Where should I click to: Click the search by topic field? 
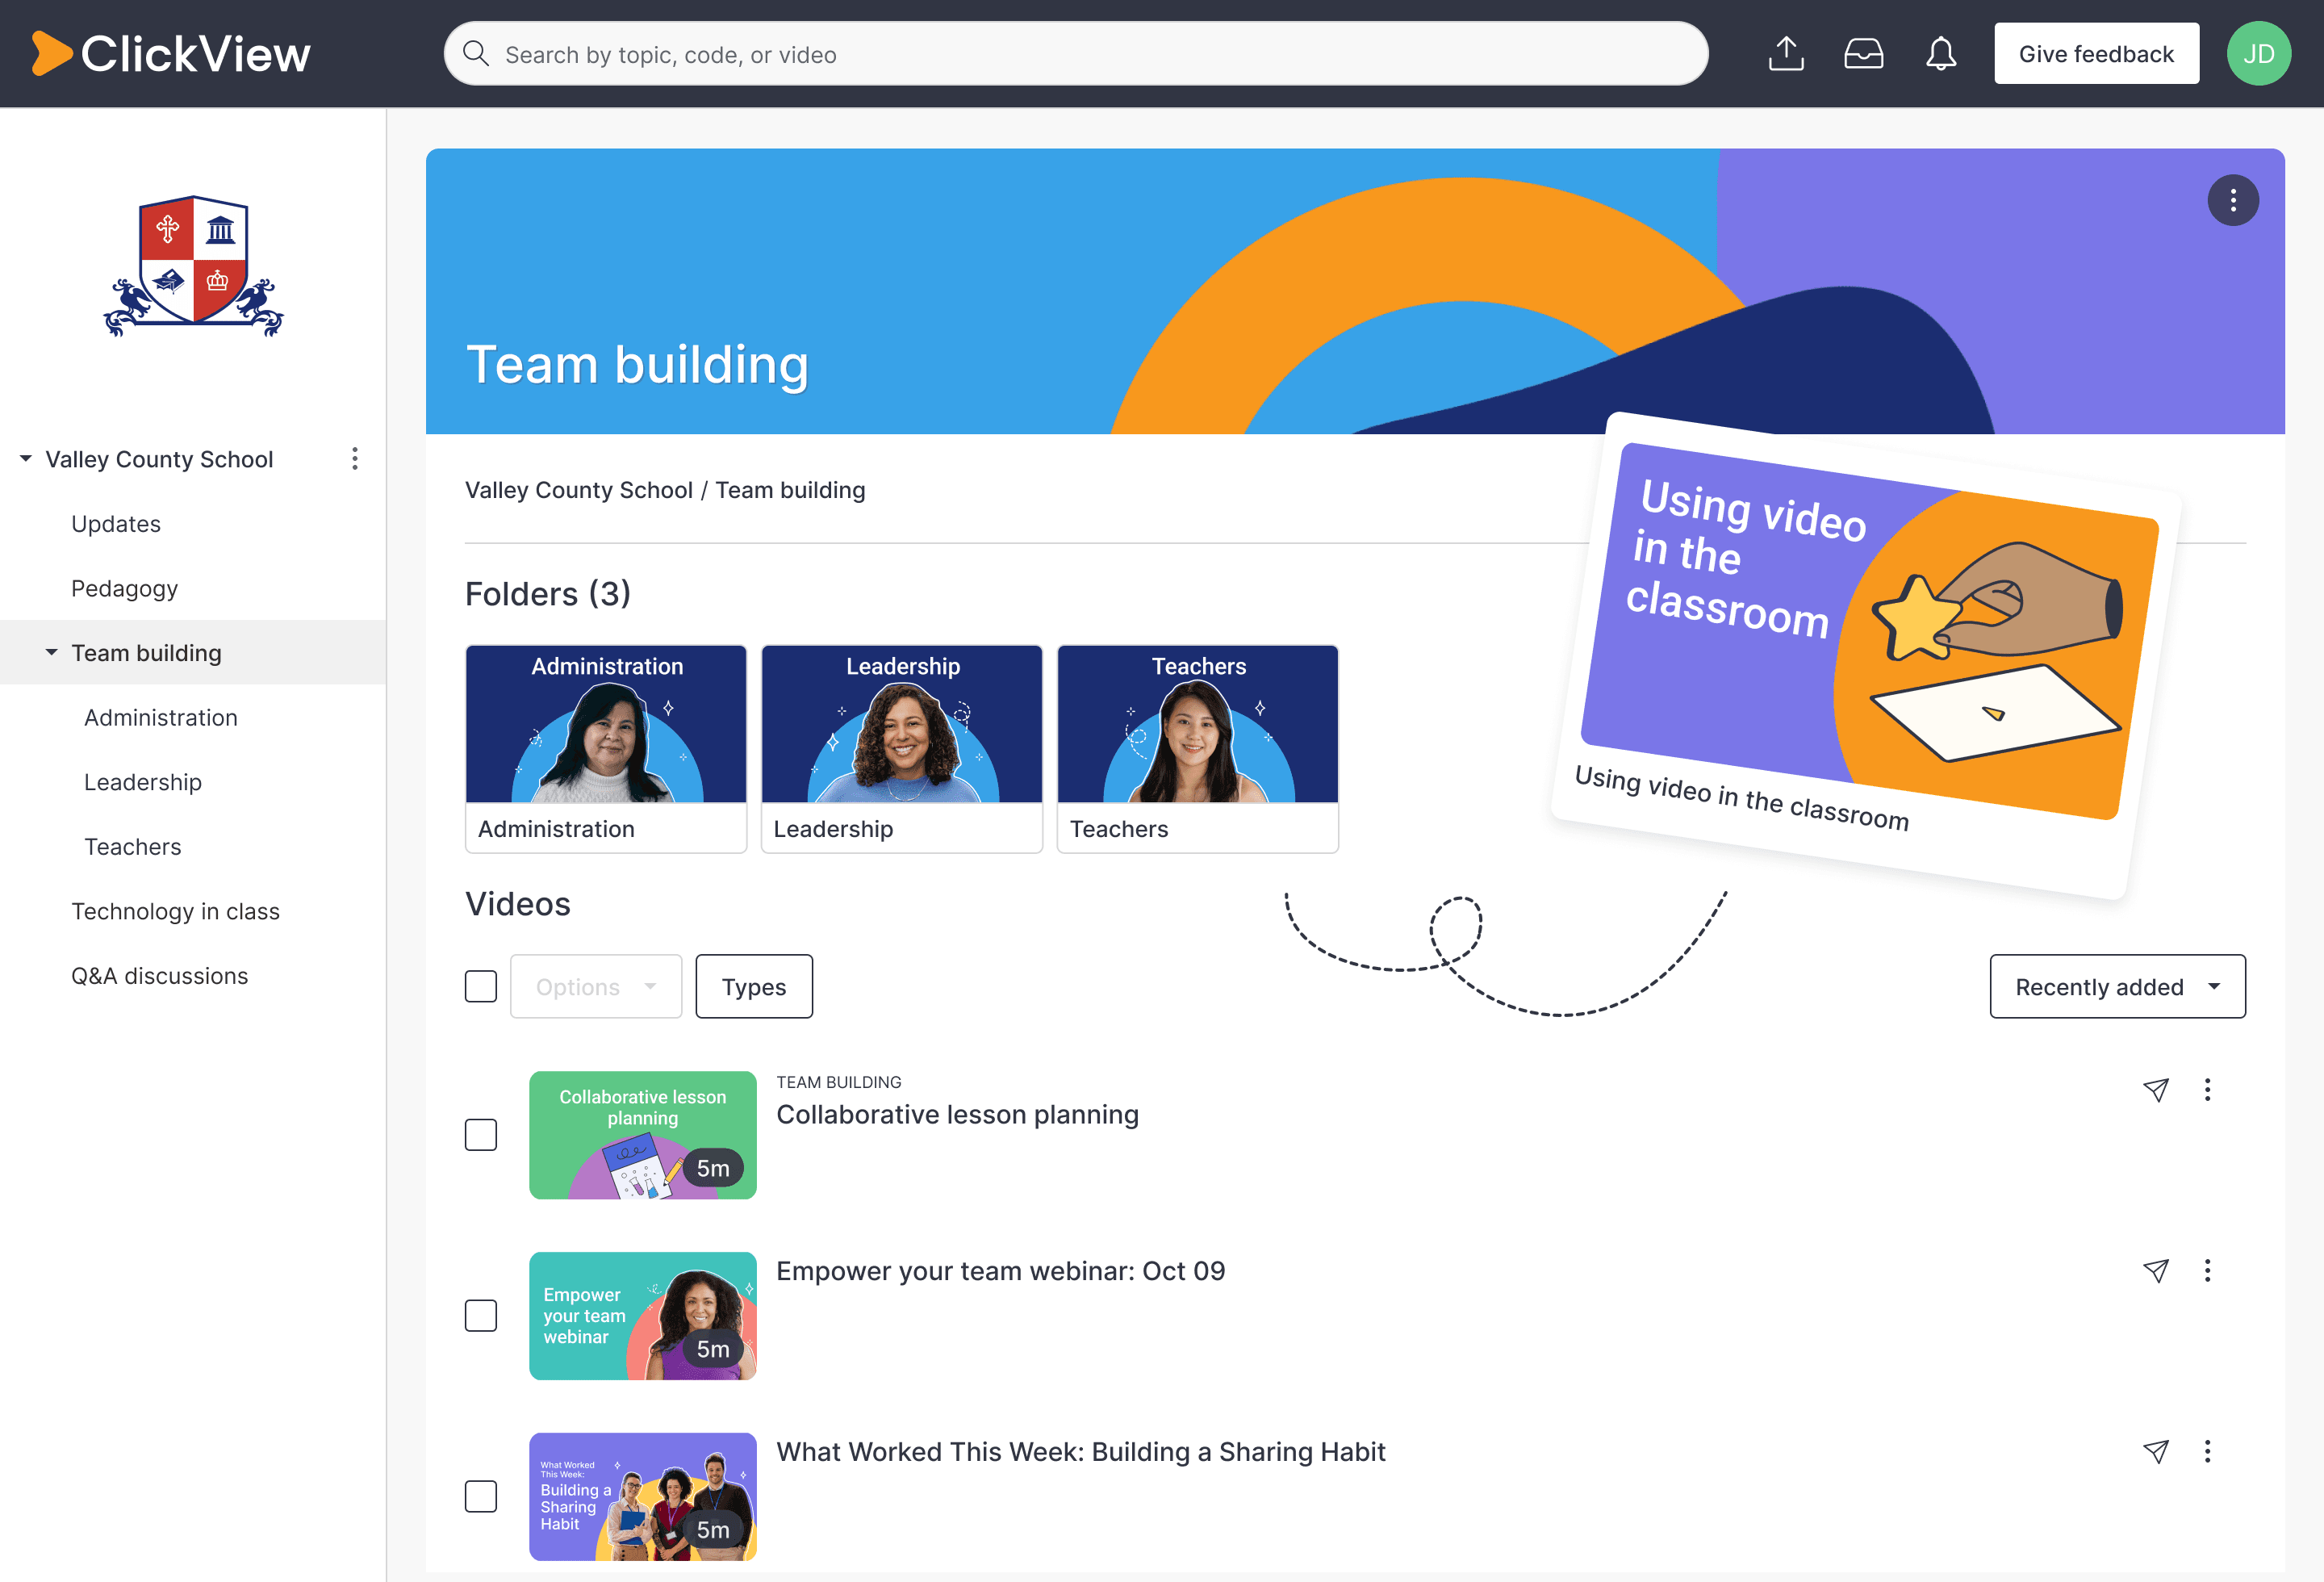coord(1076,54)
